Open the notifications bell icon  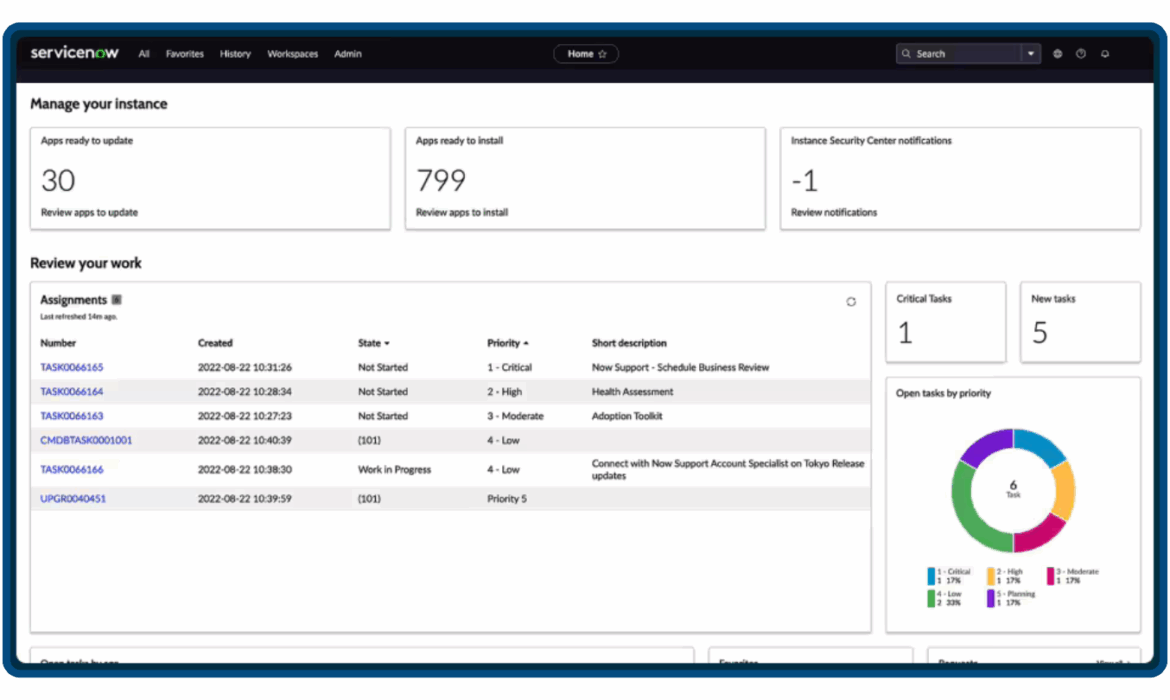click(1105, 54)
